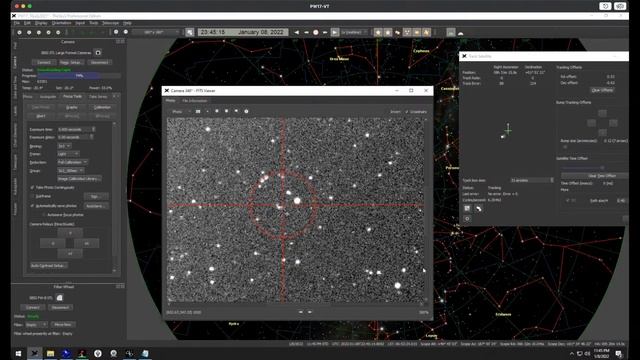Click Image Calibration Library button
The height and width of the screenshot is (360, 640).
click(x=79, y=179)
